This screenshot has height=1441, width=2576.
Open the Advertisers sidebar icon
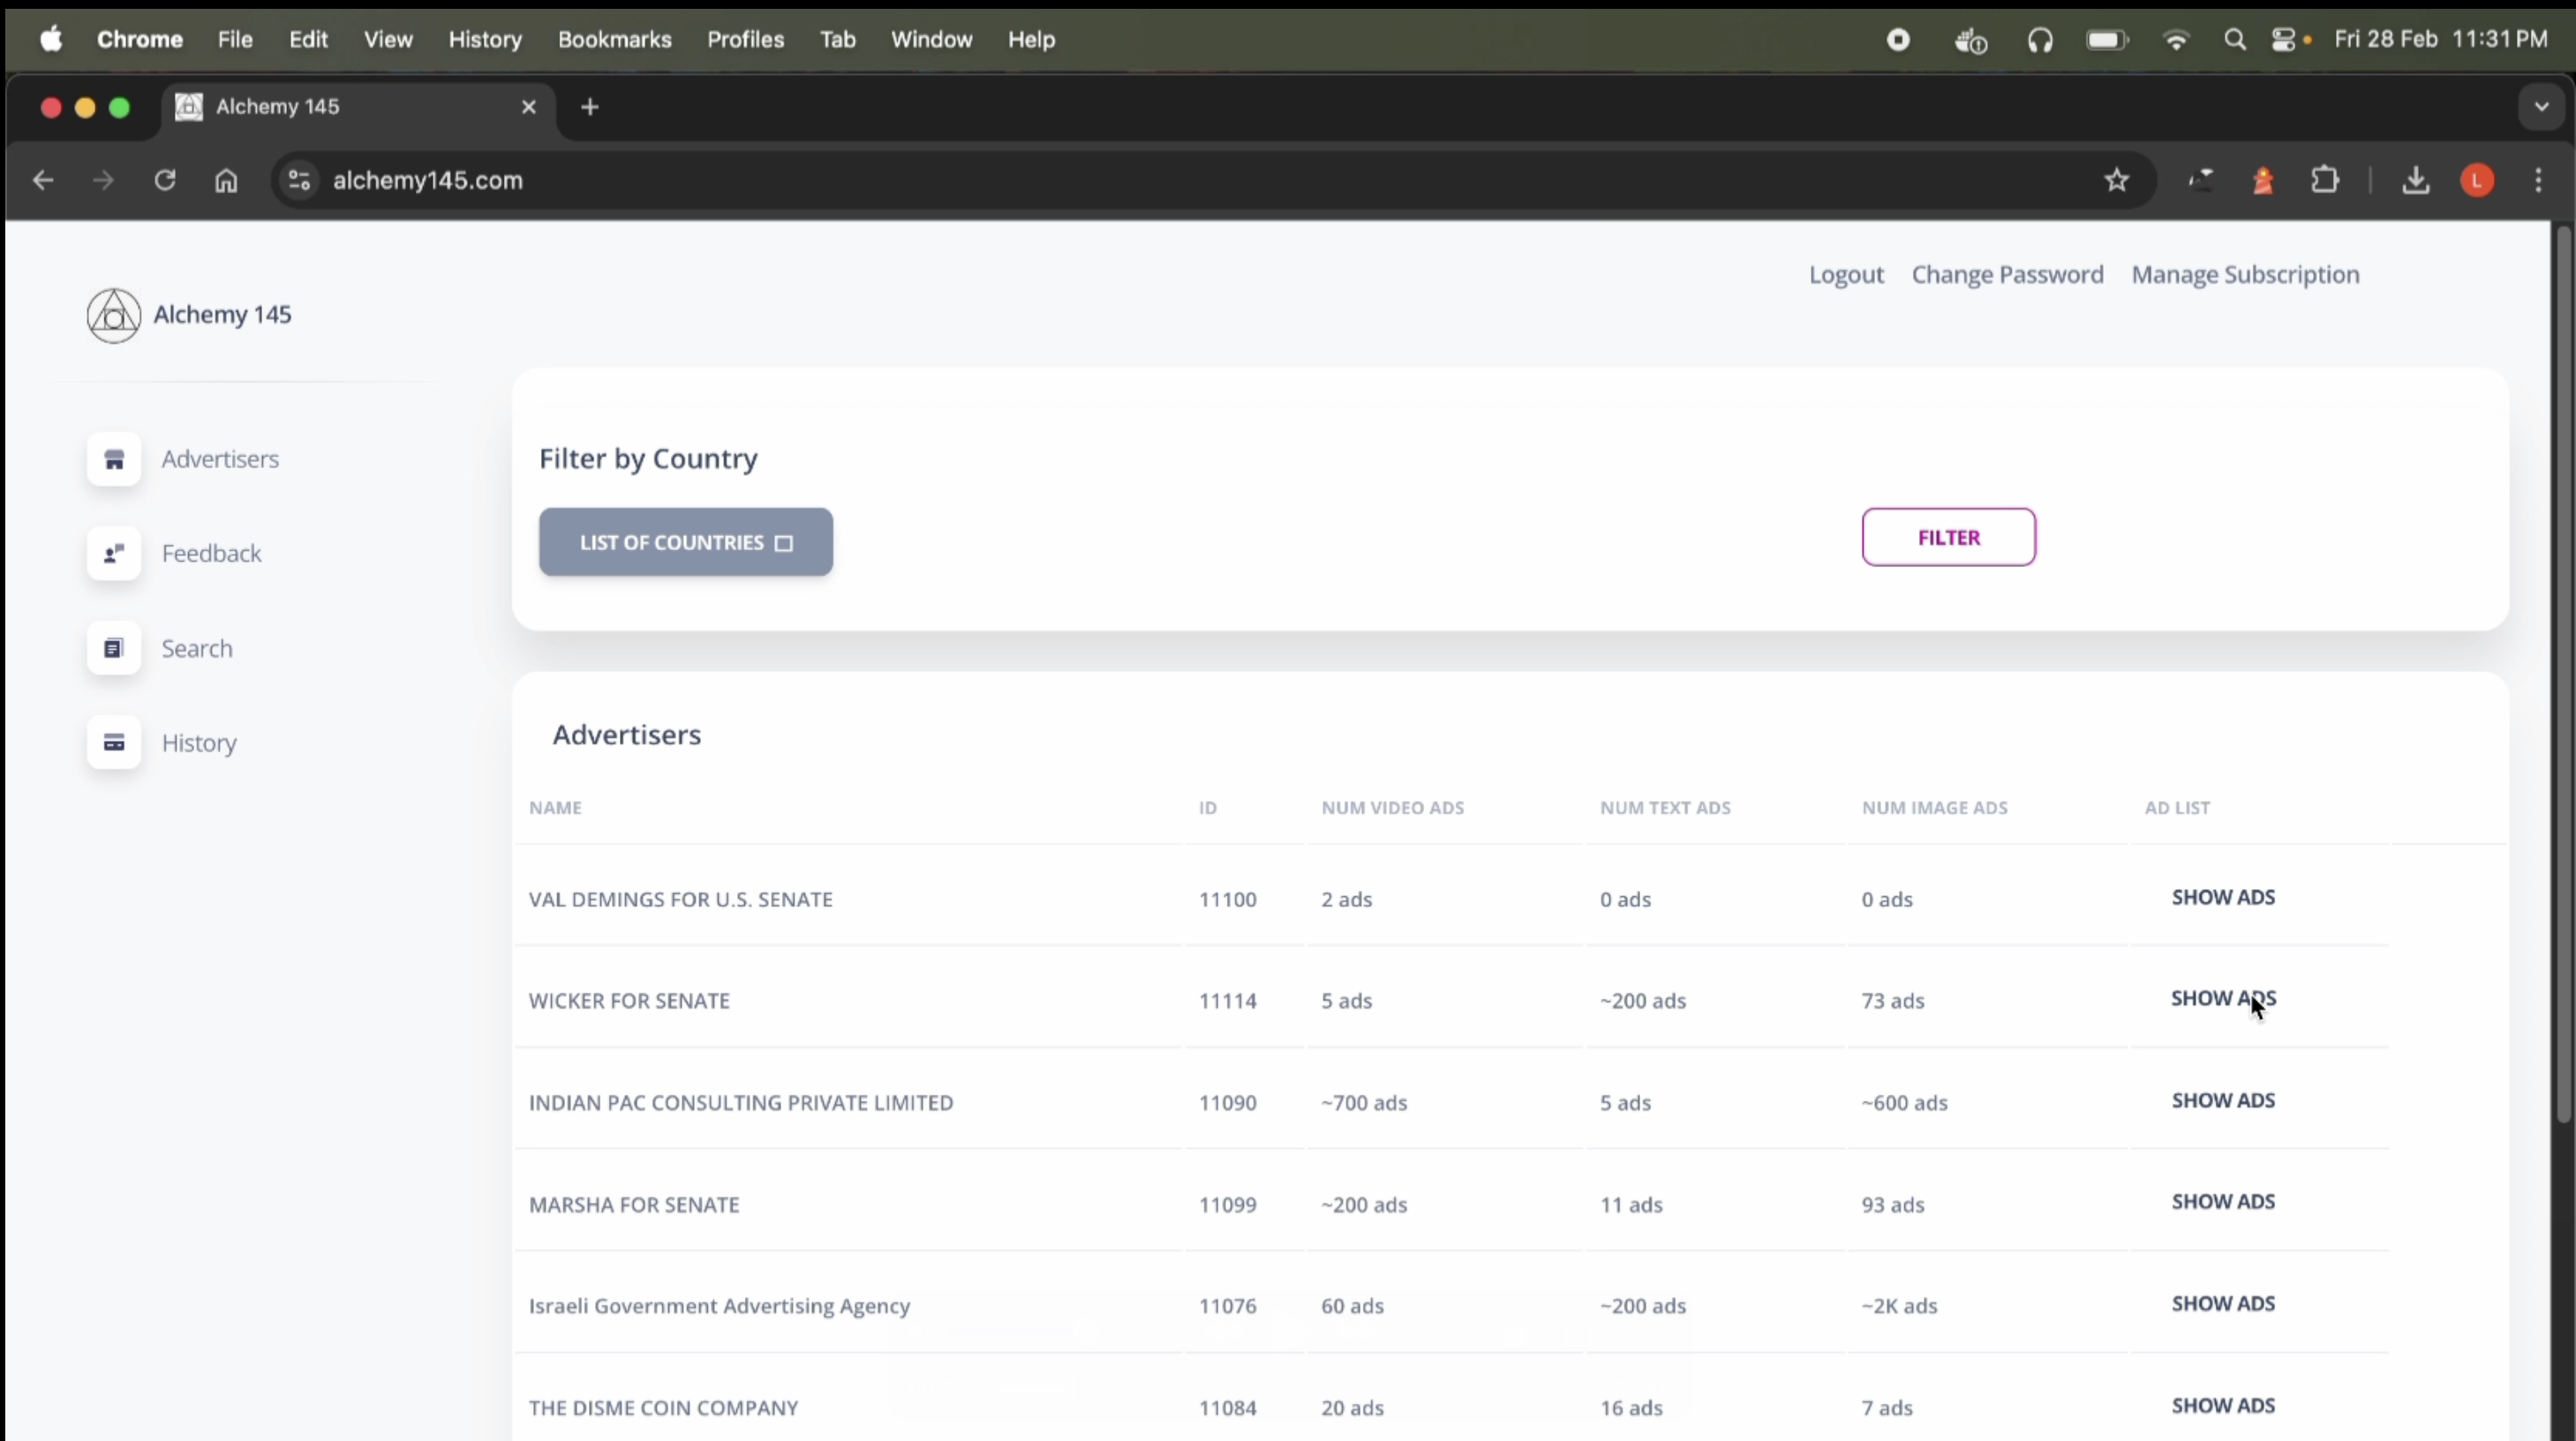point(114,459)
